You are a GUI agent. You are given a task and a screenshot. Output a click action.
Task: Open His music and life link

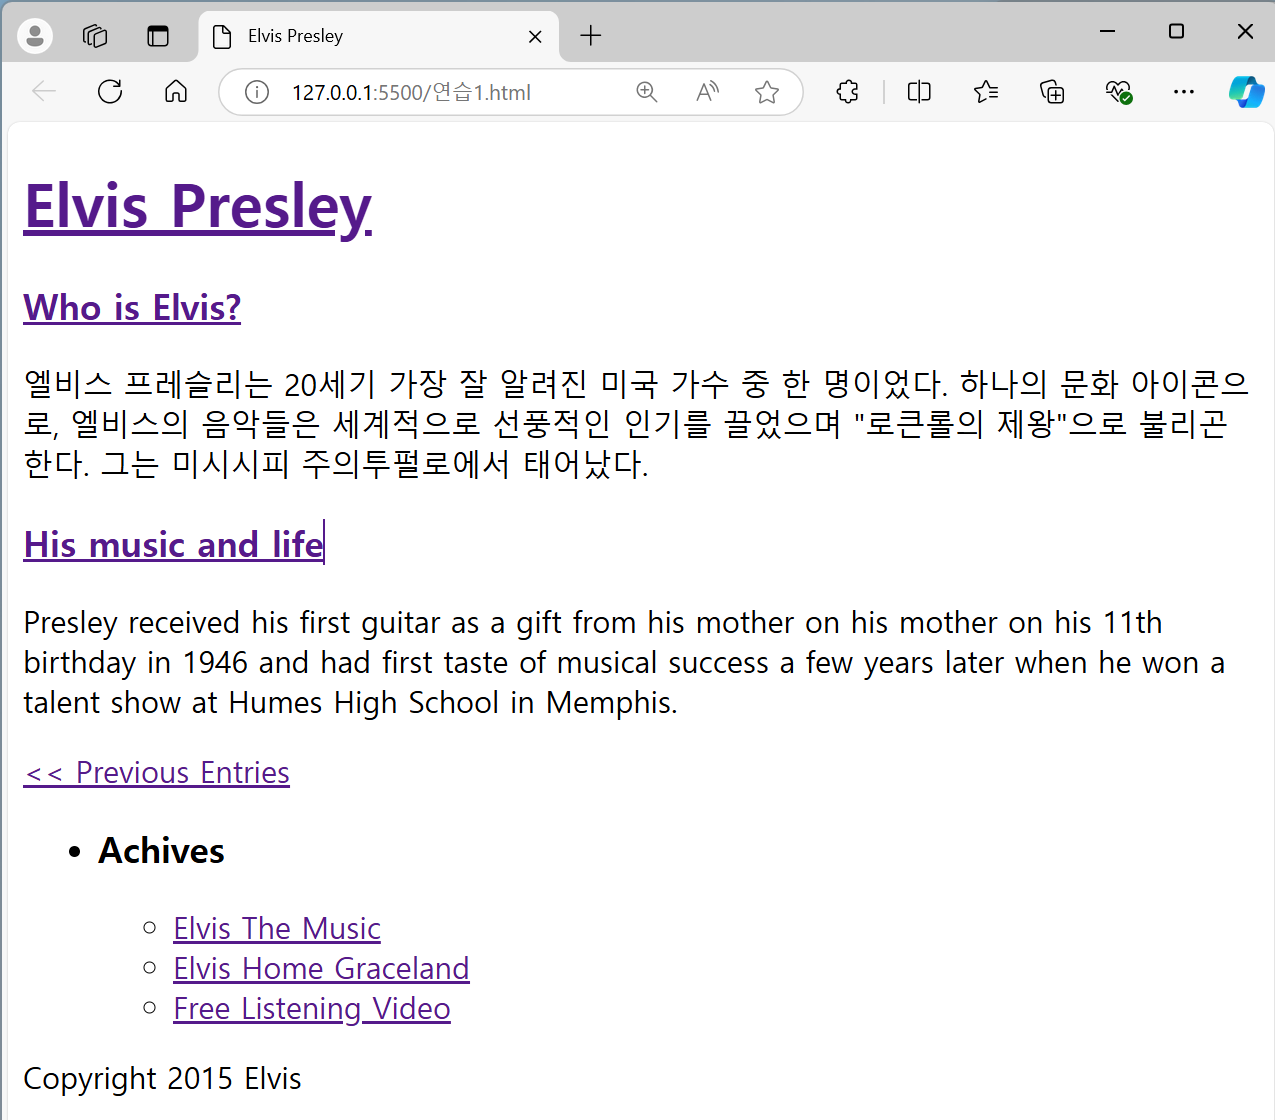174,544
